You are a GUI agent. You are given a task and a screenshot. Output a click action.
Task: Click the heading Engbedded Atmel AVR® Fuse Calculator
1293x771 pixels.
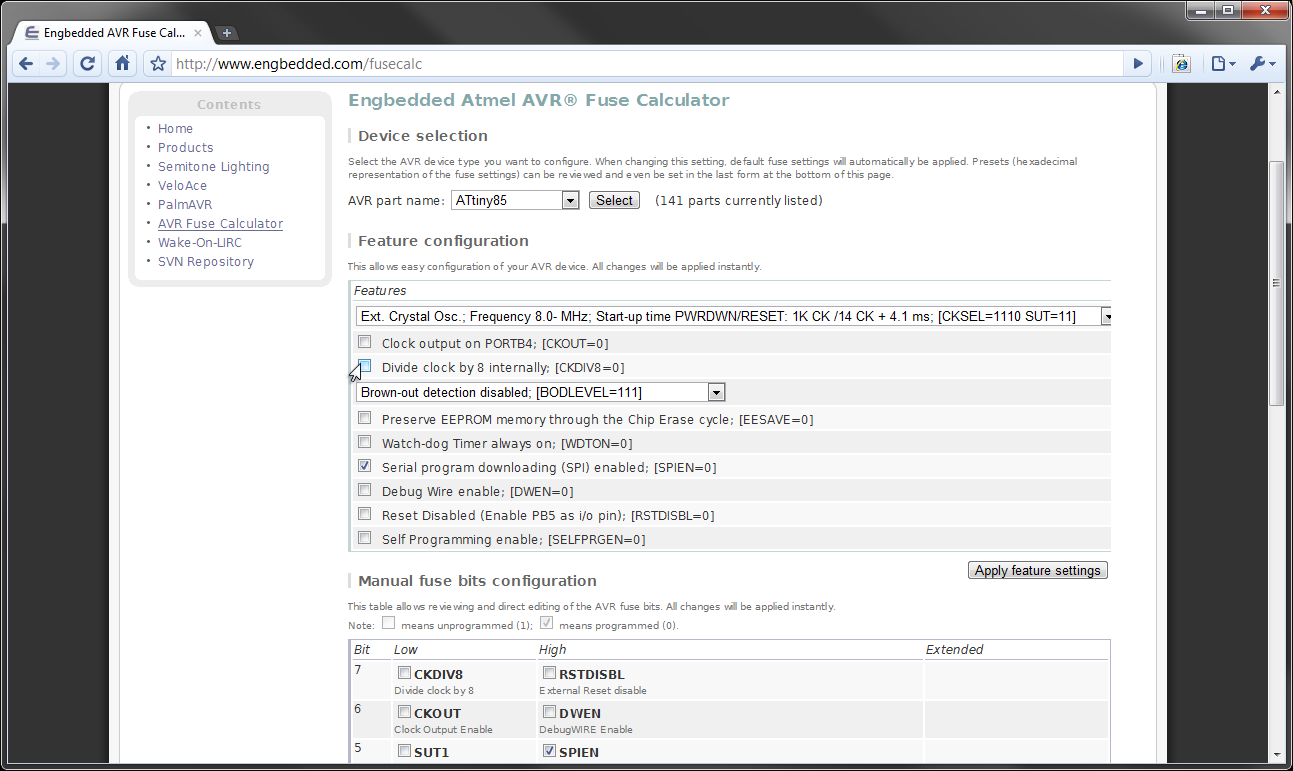pyautogui.click(x=538, y=100)
